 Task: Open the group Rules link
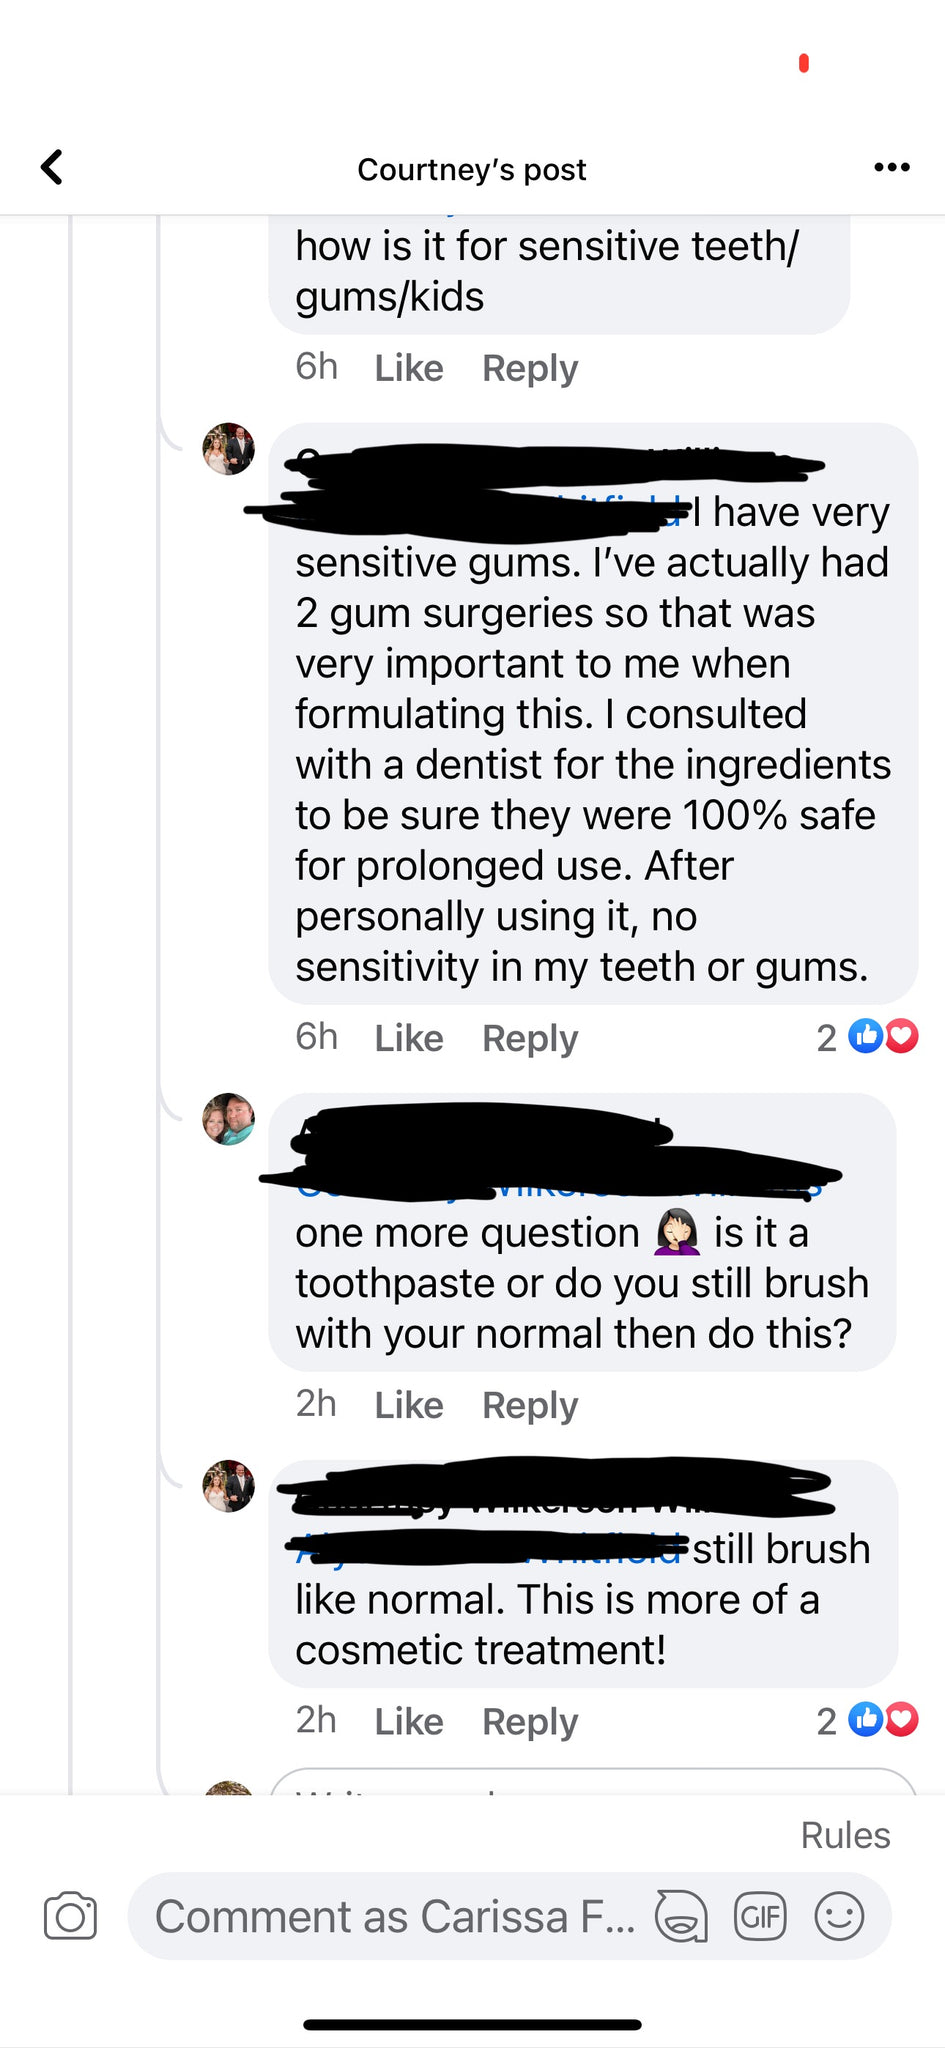[845, 1835]
